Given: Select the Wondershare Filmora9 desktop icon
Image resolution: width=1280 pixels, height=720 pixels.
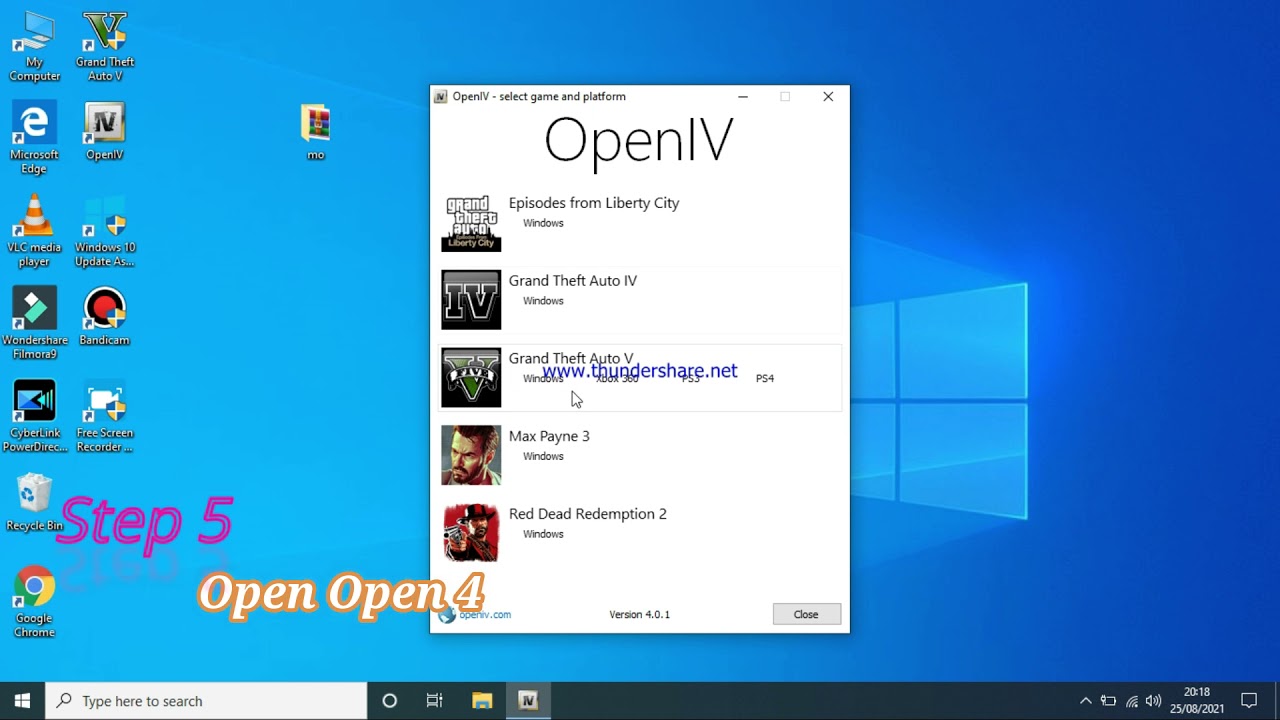Looking at the screenshot, I should pos(34,324).
